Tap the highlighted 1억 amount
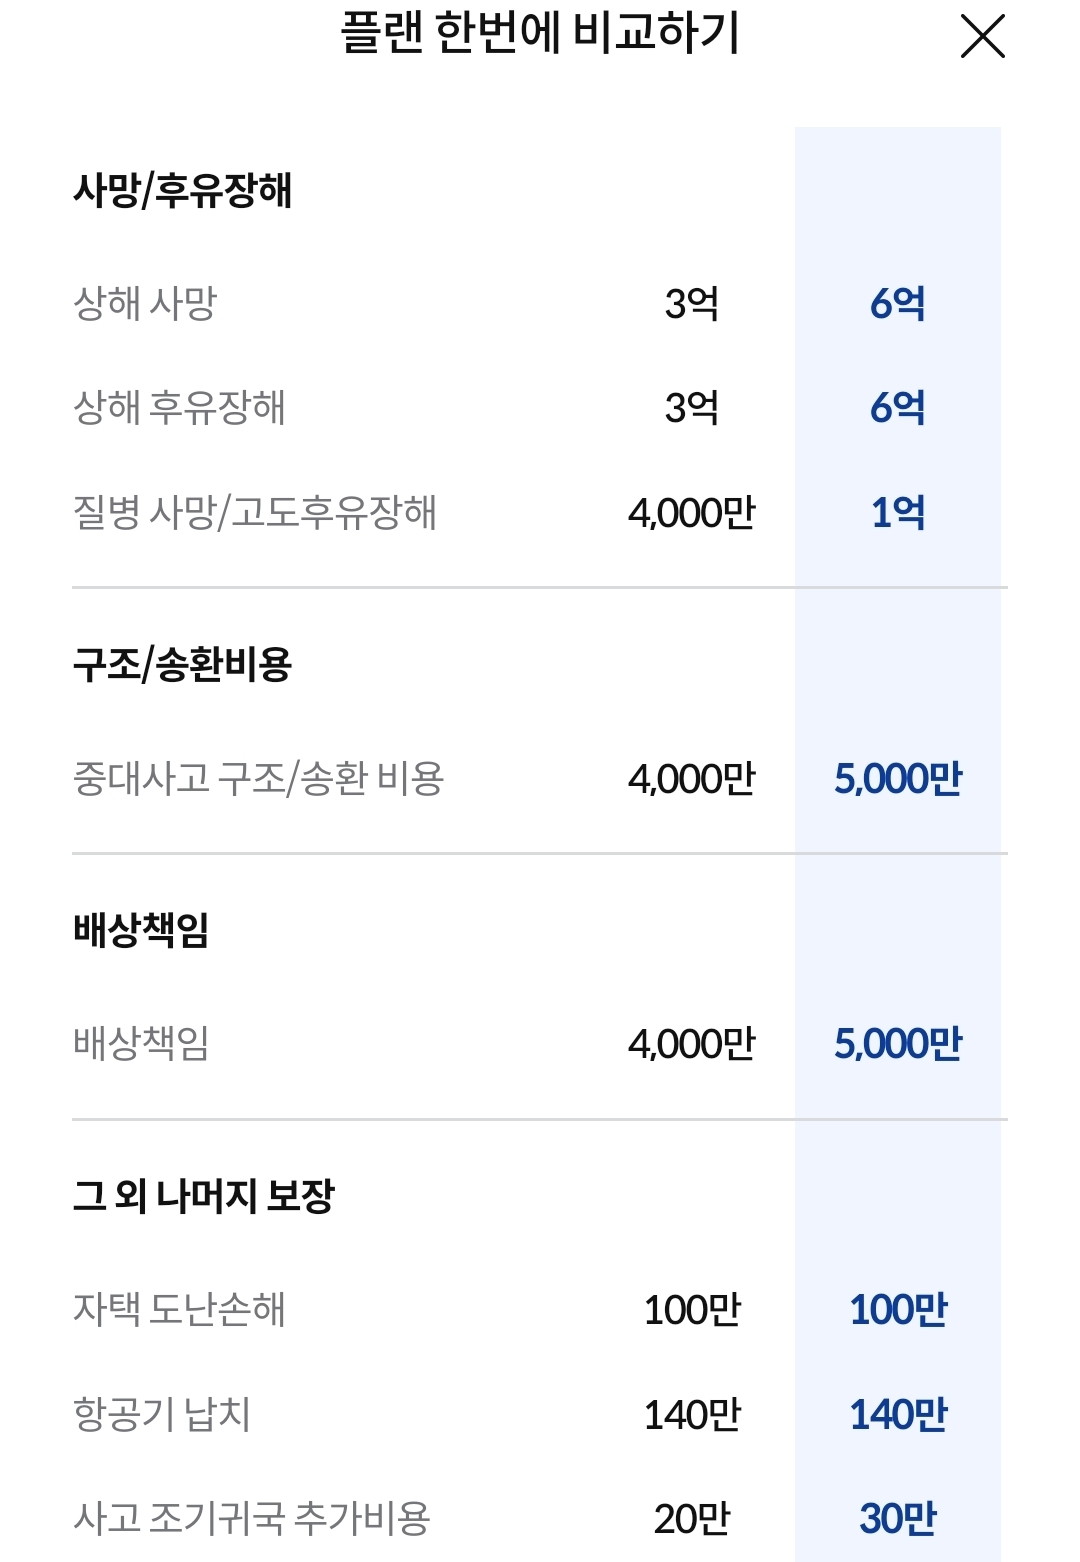The height and width of the screenshot is (1562, 1080). [897, 512]
